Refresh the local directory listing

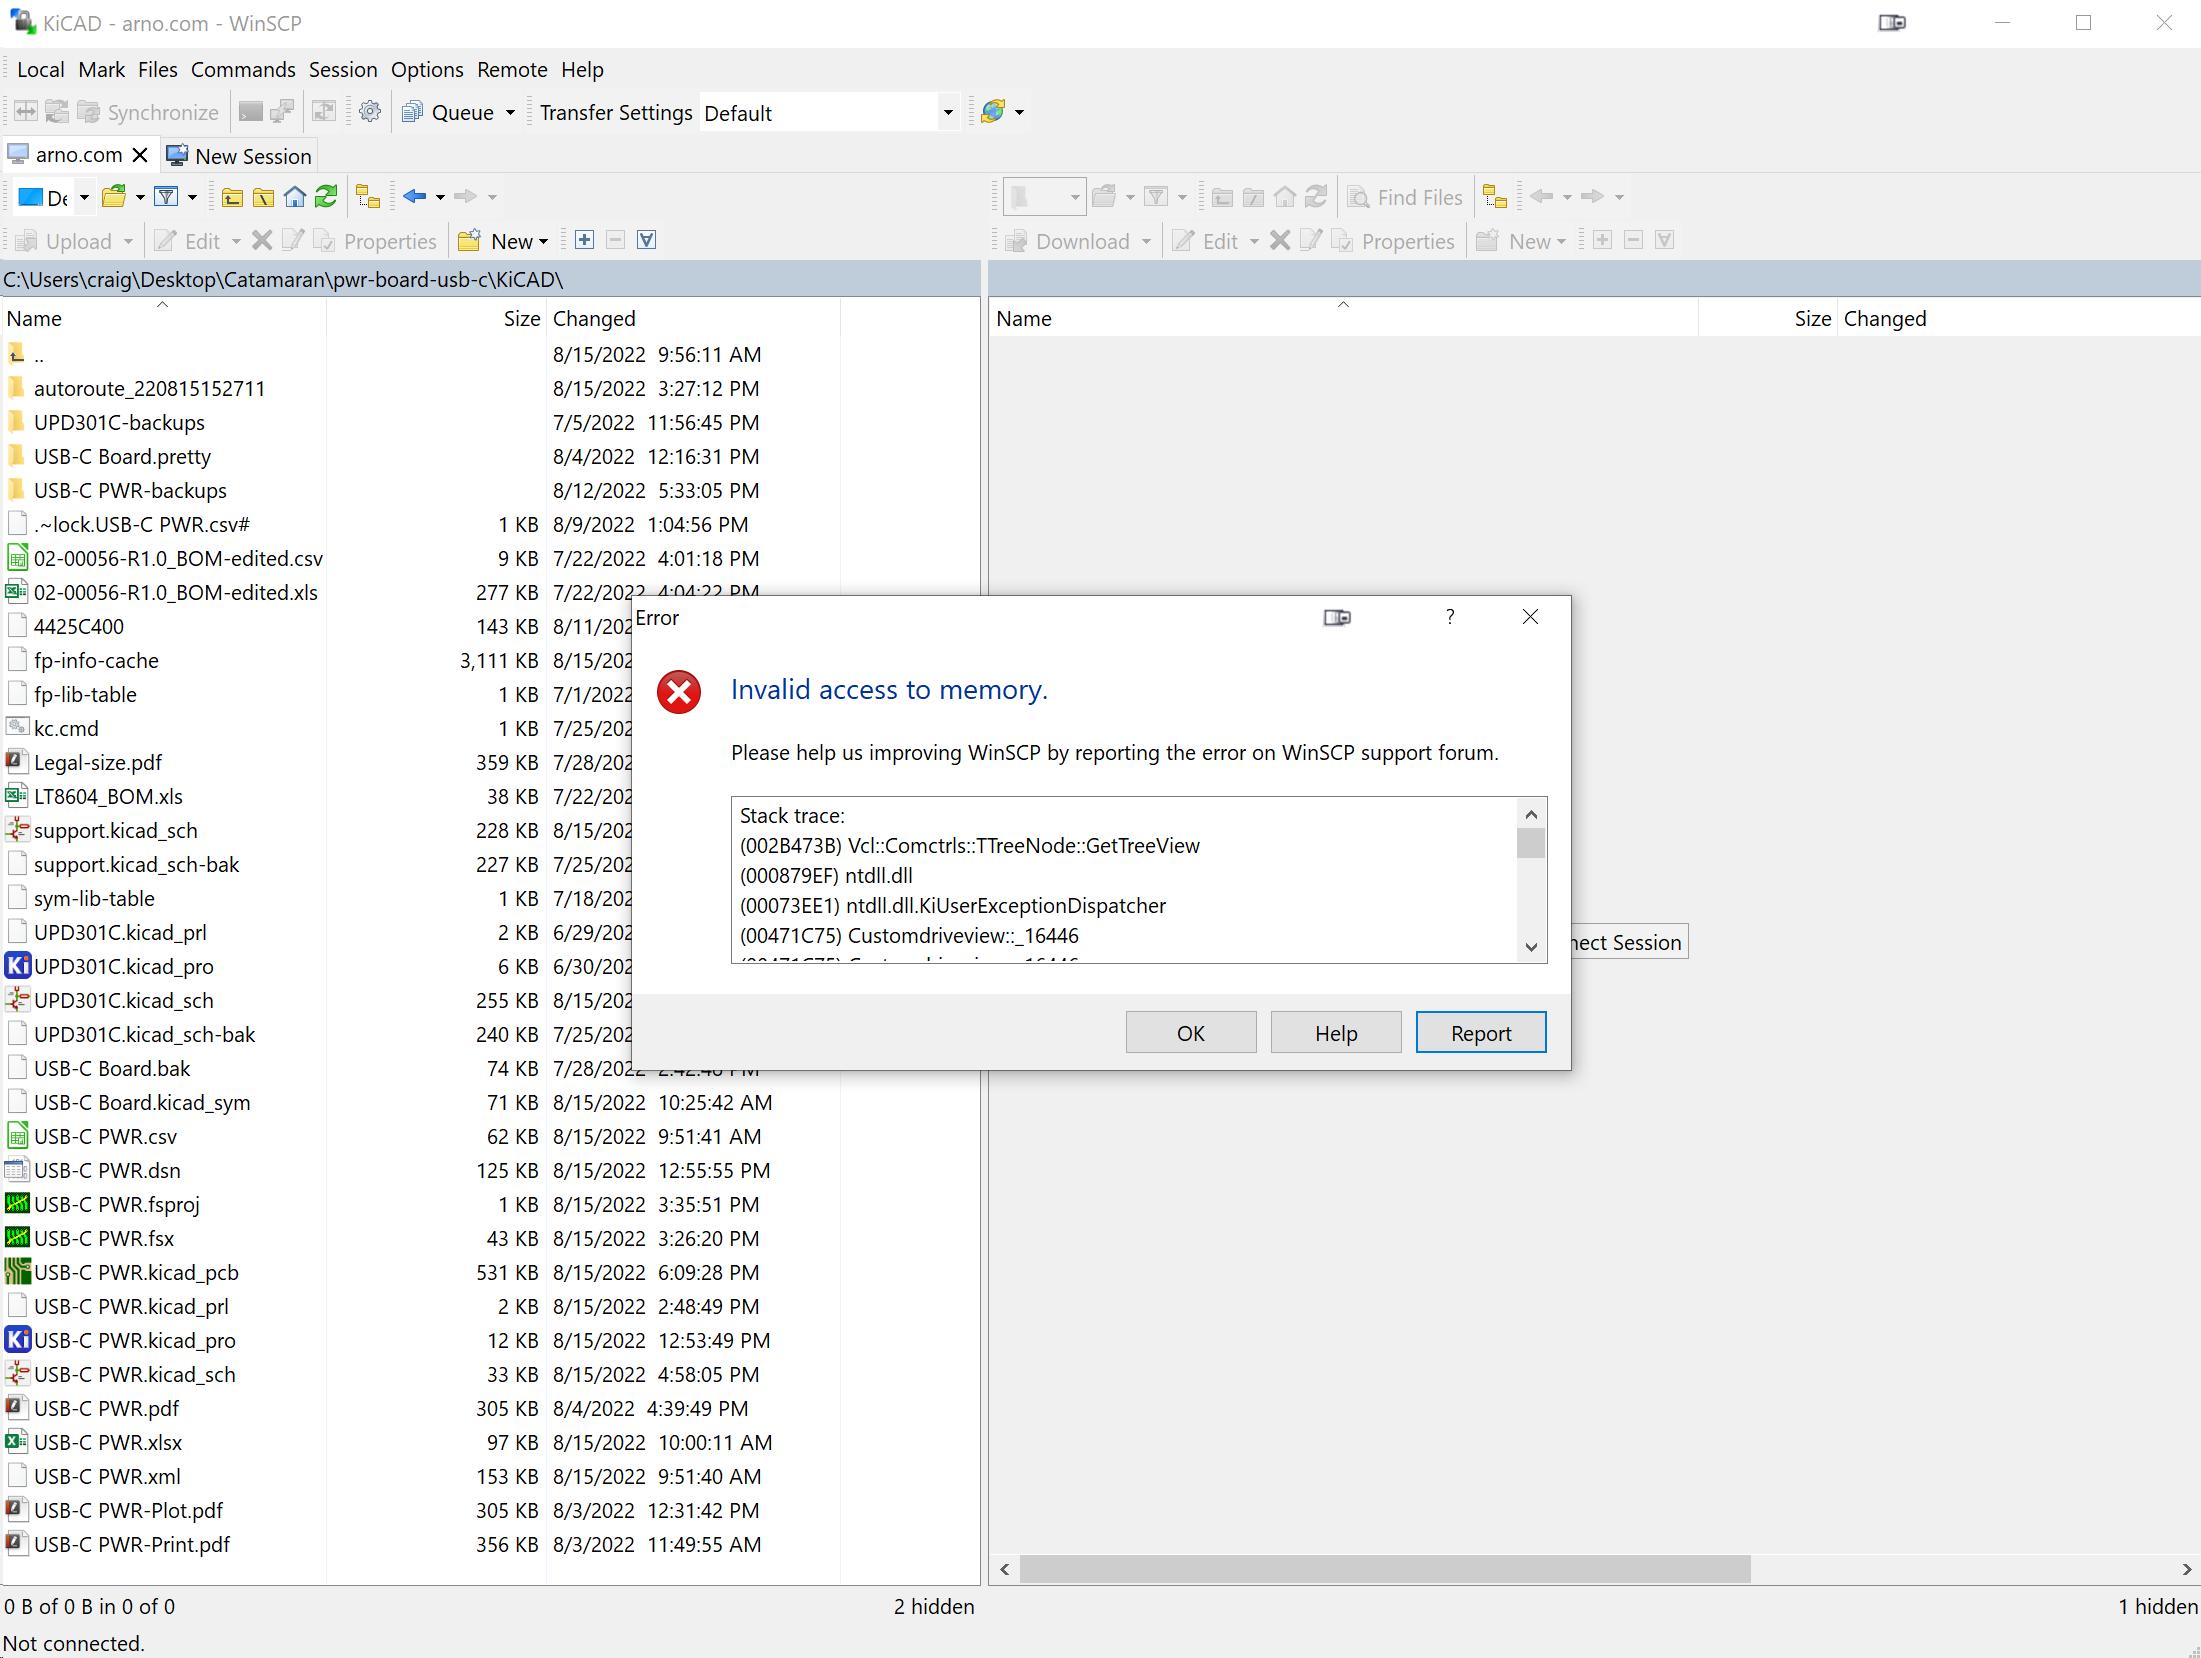pos(326,197)
